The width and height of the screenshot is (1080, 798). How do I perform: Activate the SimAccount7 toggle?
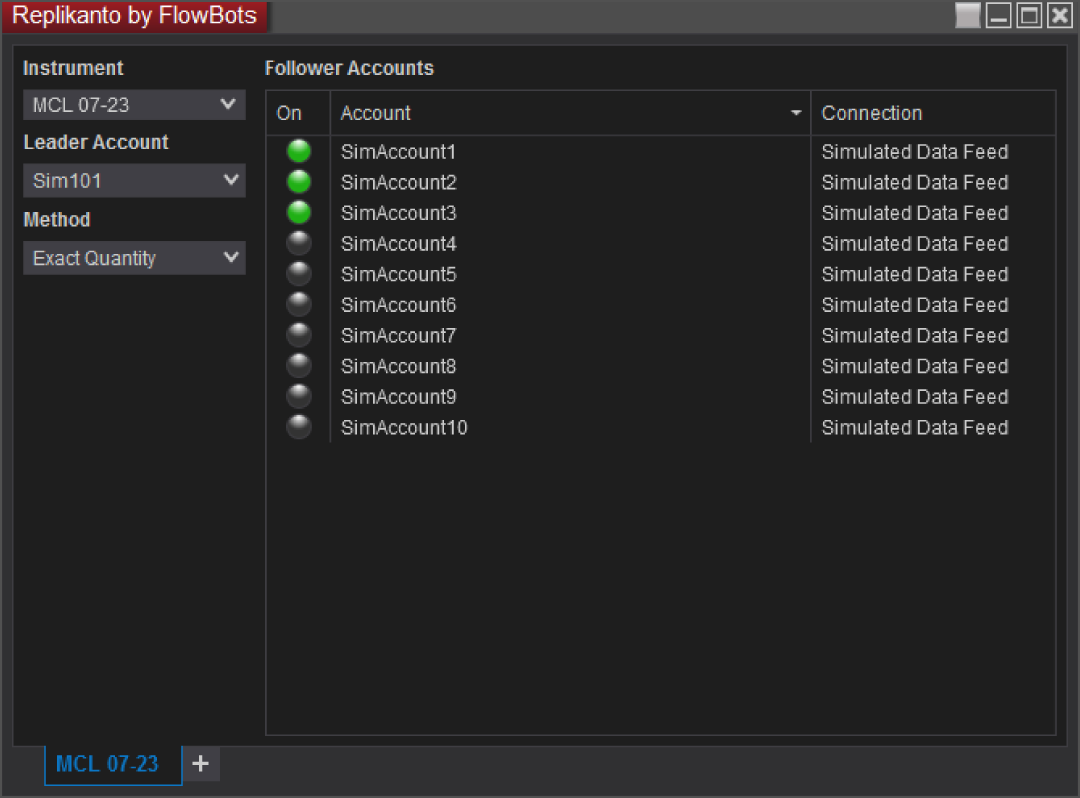(299, 335)
